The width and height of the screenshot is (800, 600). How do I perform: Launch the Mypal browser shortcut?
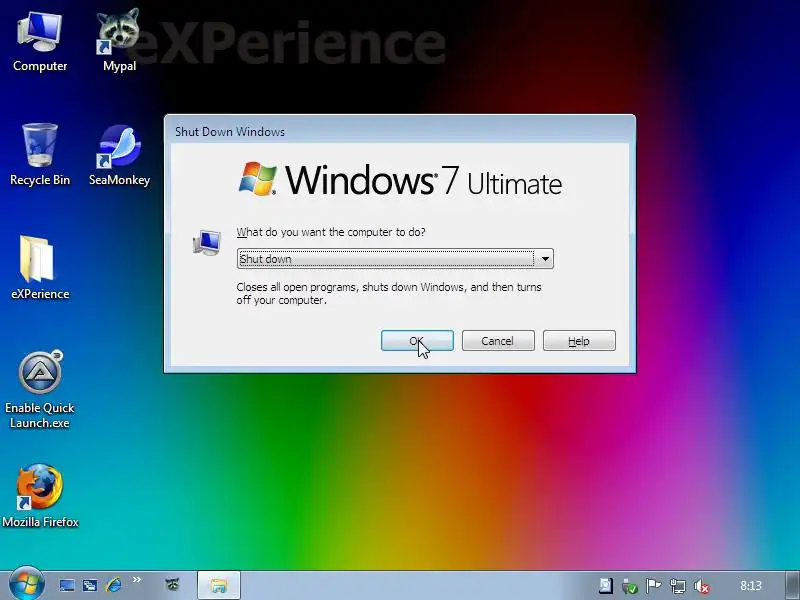(x=119, y=42)
